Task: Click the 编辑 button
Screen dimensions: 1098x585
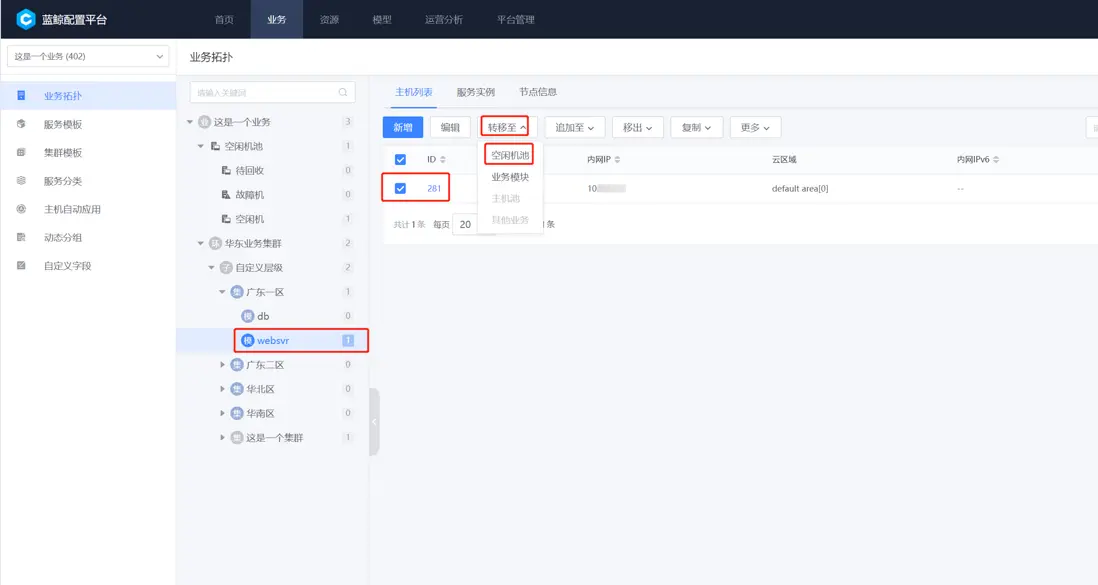Action: [450, 128]
